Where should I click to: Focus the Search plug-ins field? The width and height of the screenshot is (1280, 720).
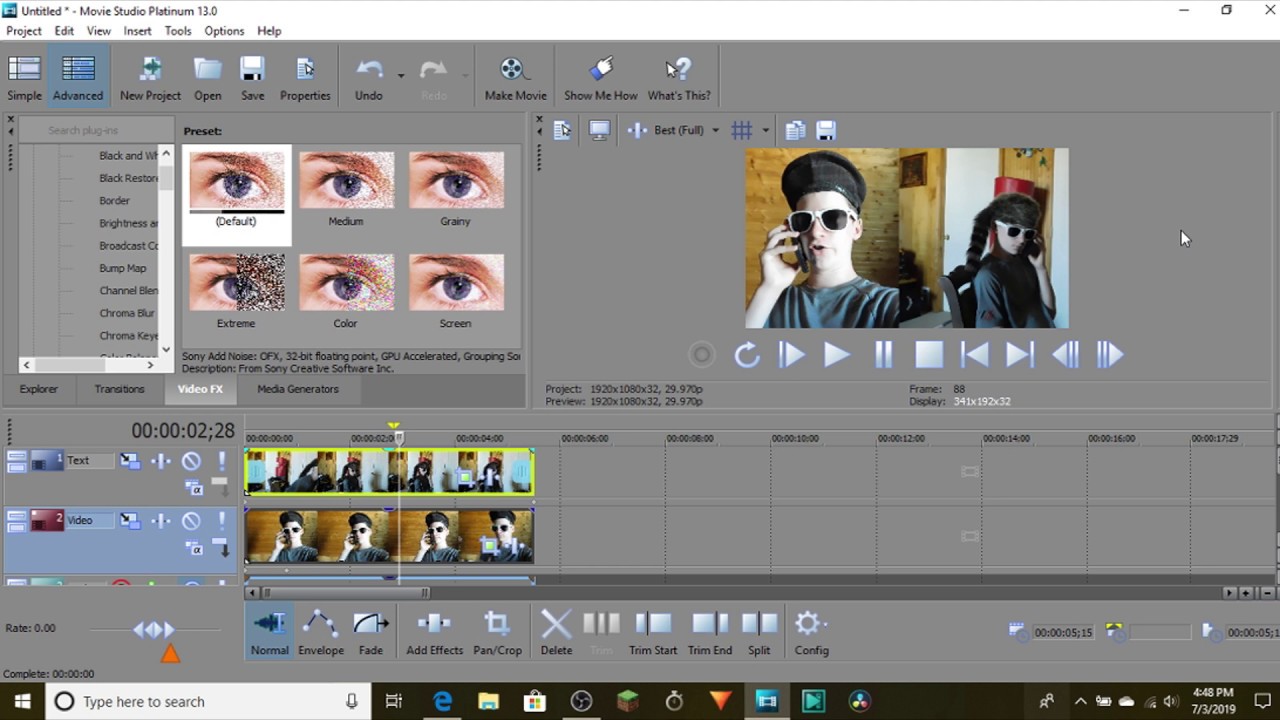point(96,130)
